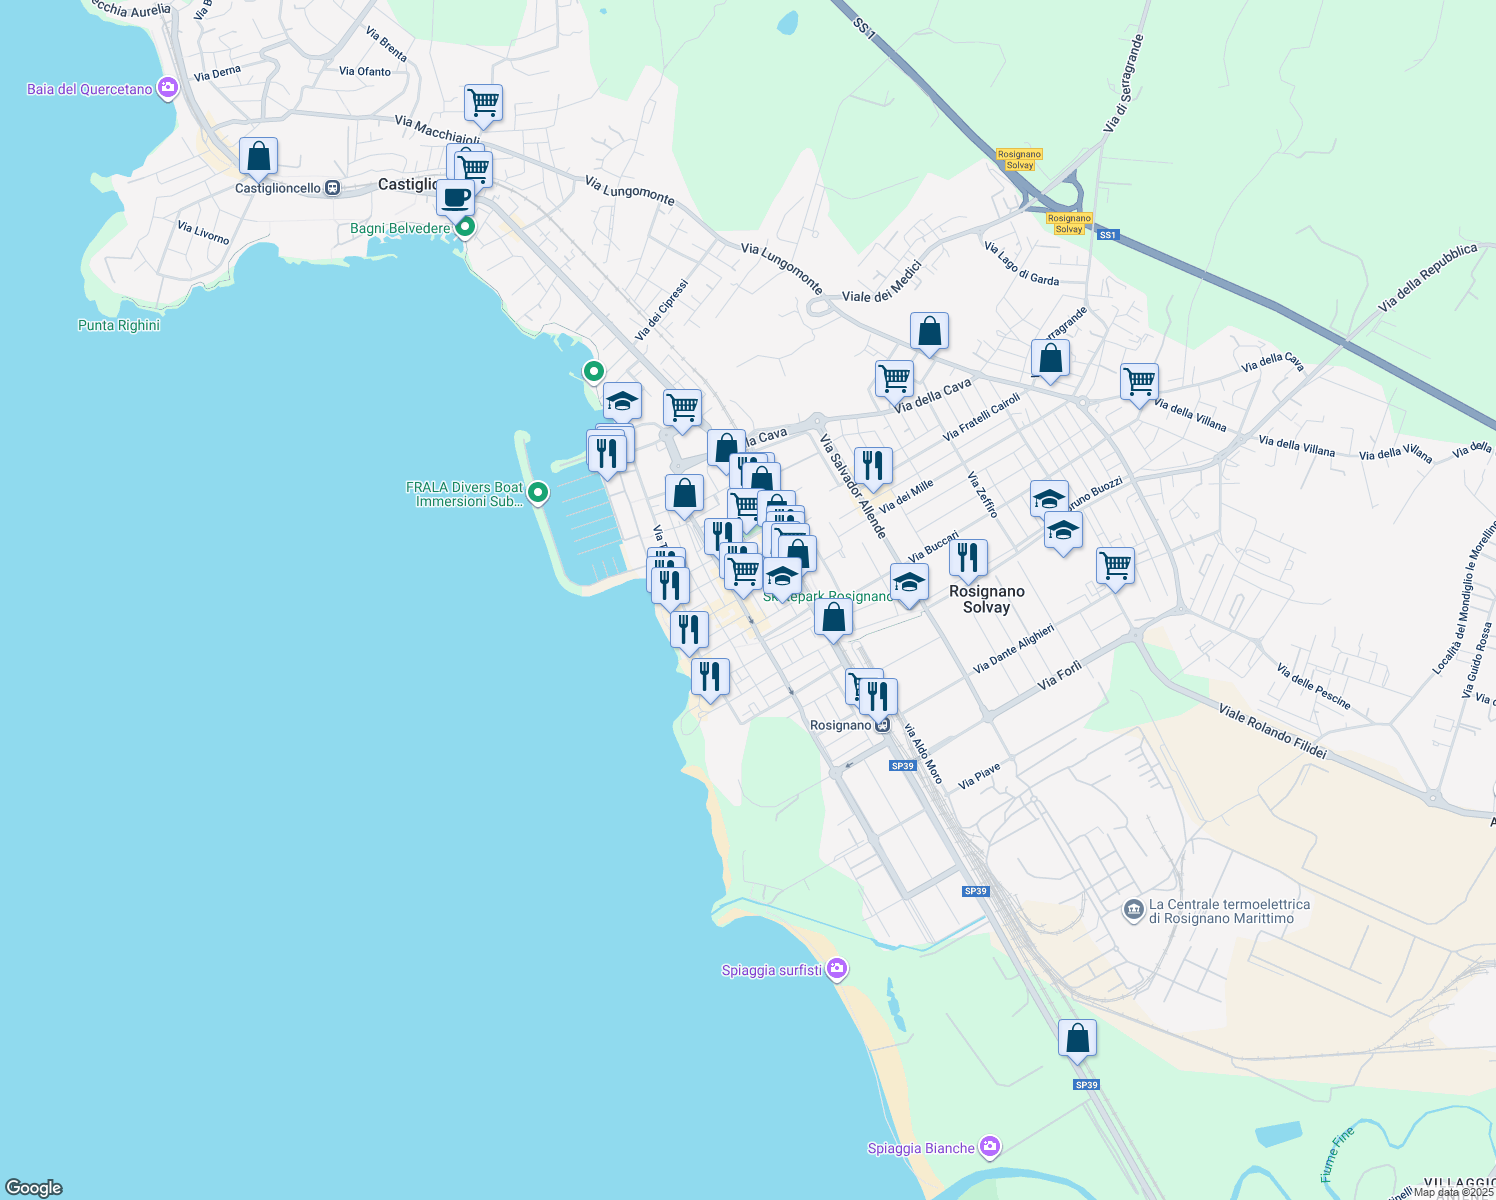Click the Baia del Quercetano camera icon
This screenshot has width=1496, height=1200.
point(168,89)
